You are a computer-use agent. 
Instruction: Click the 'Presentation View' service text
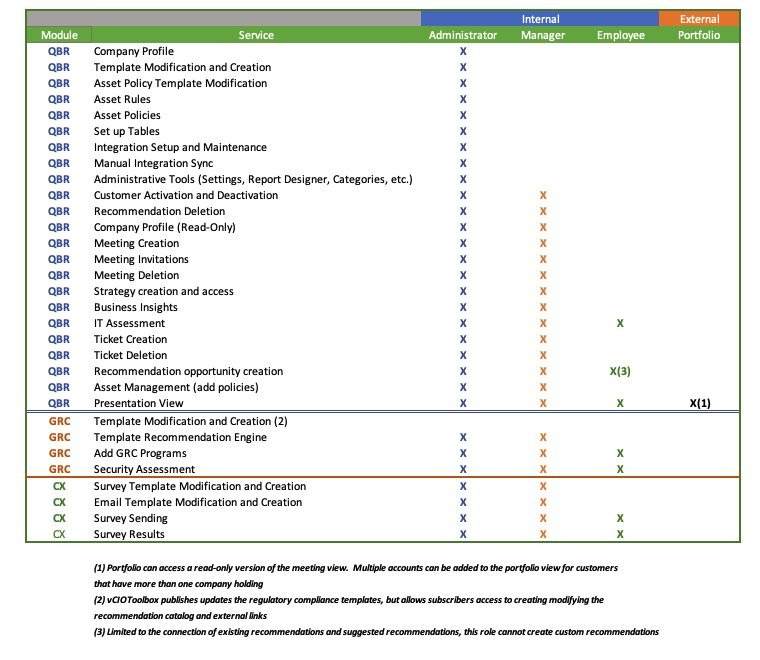139,403
